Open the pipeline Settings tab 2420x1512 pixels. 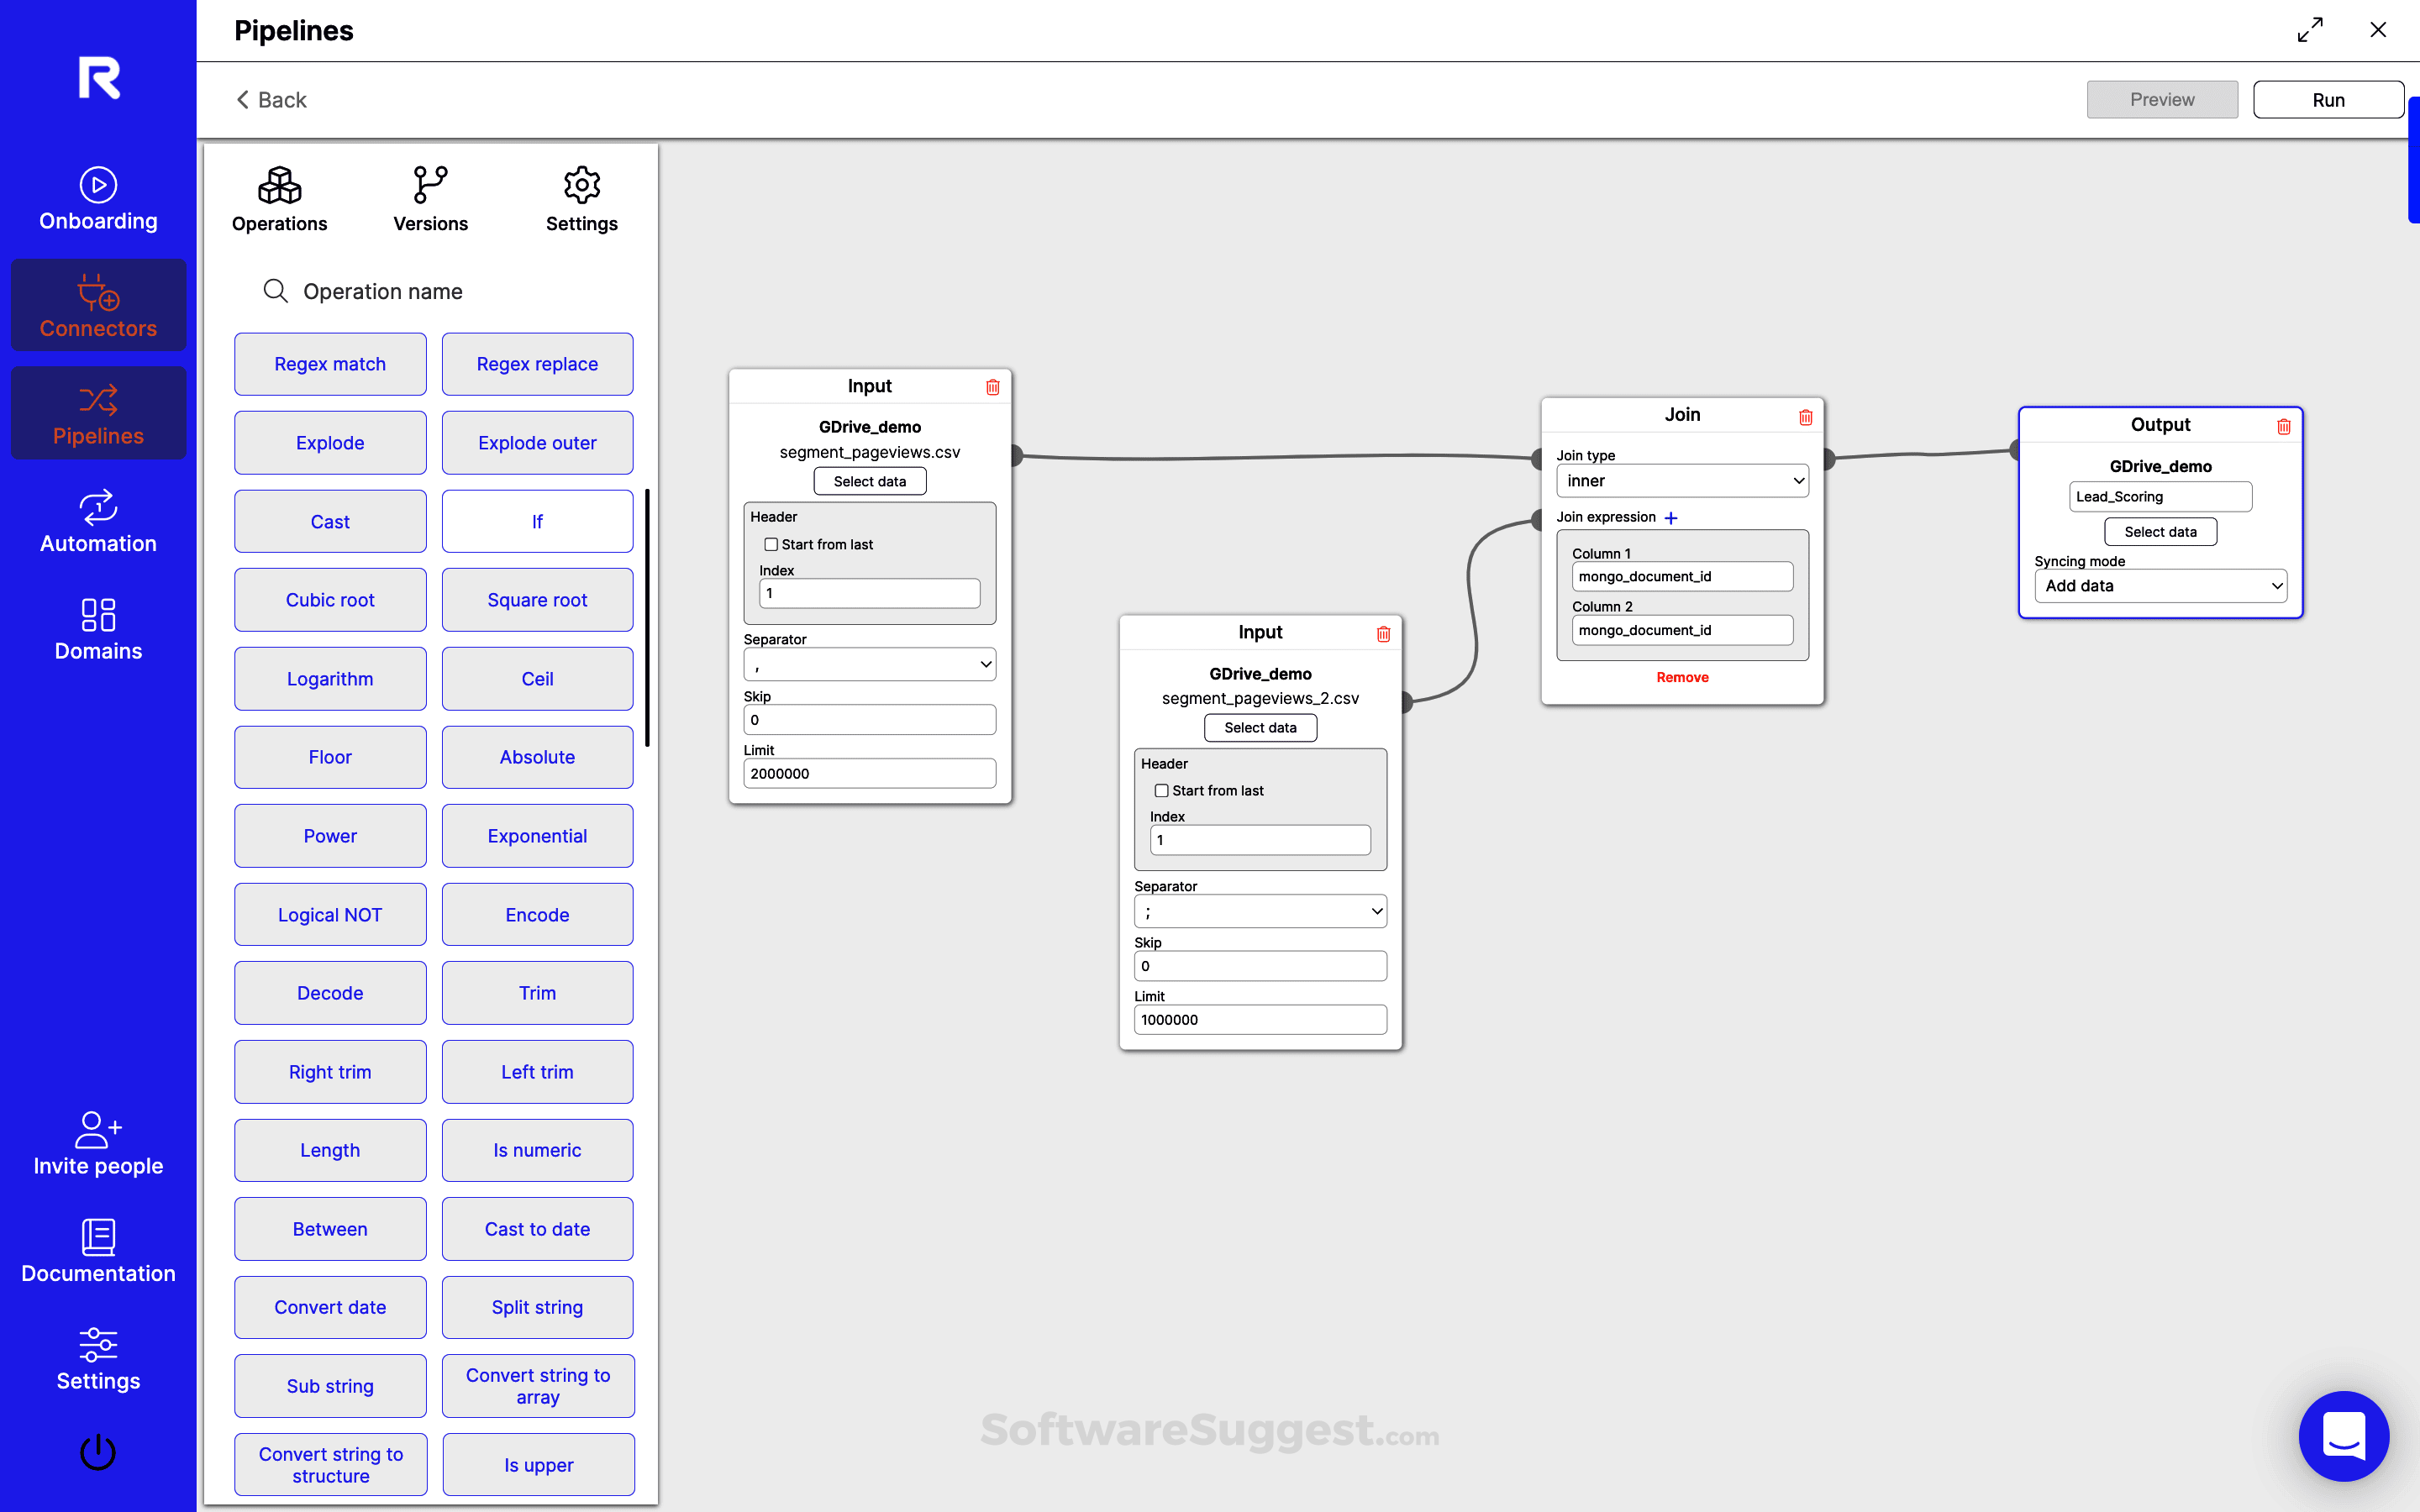click(581, 198)
